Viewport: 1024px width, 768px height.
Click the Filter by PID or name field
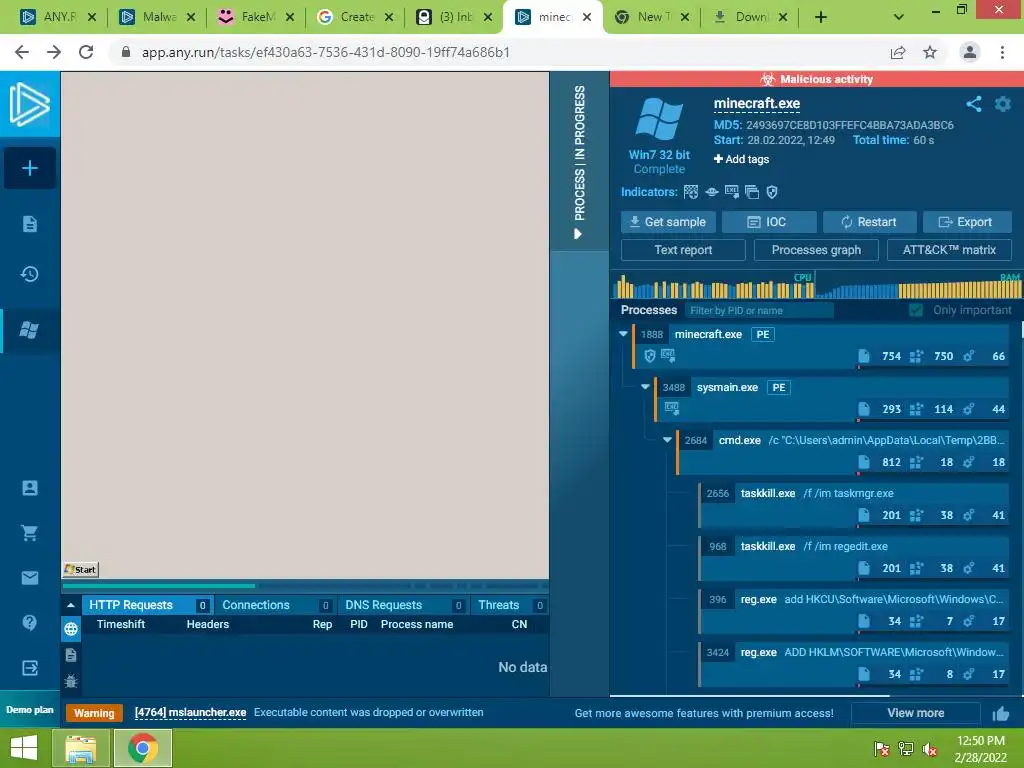(x=759, y=310)
